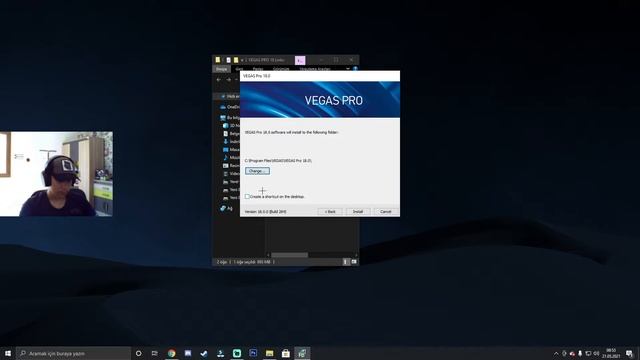Select Ağ (network) in the Explorer sidebar

(x=227, y=209)
